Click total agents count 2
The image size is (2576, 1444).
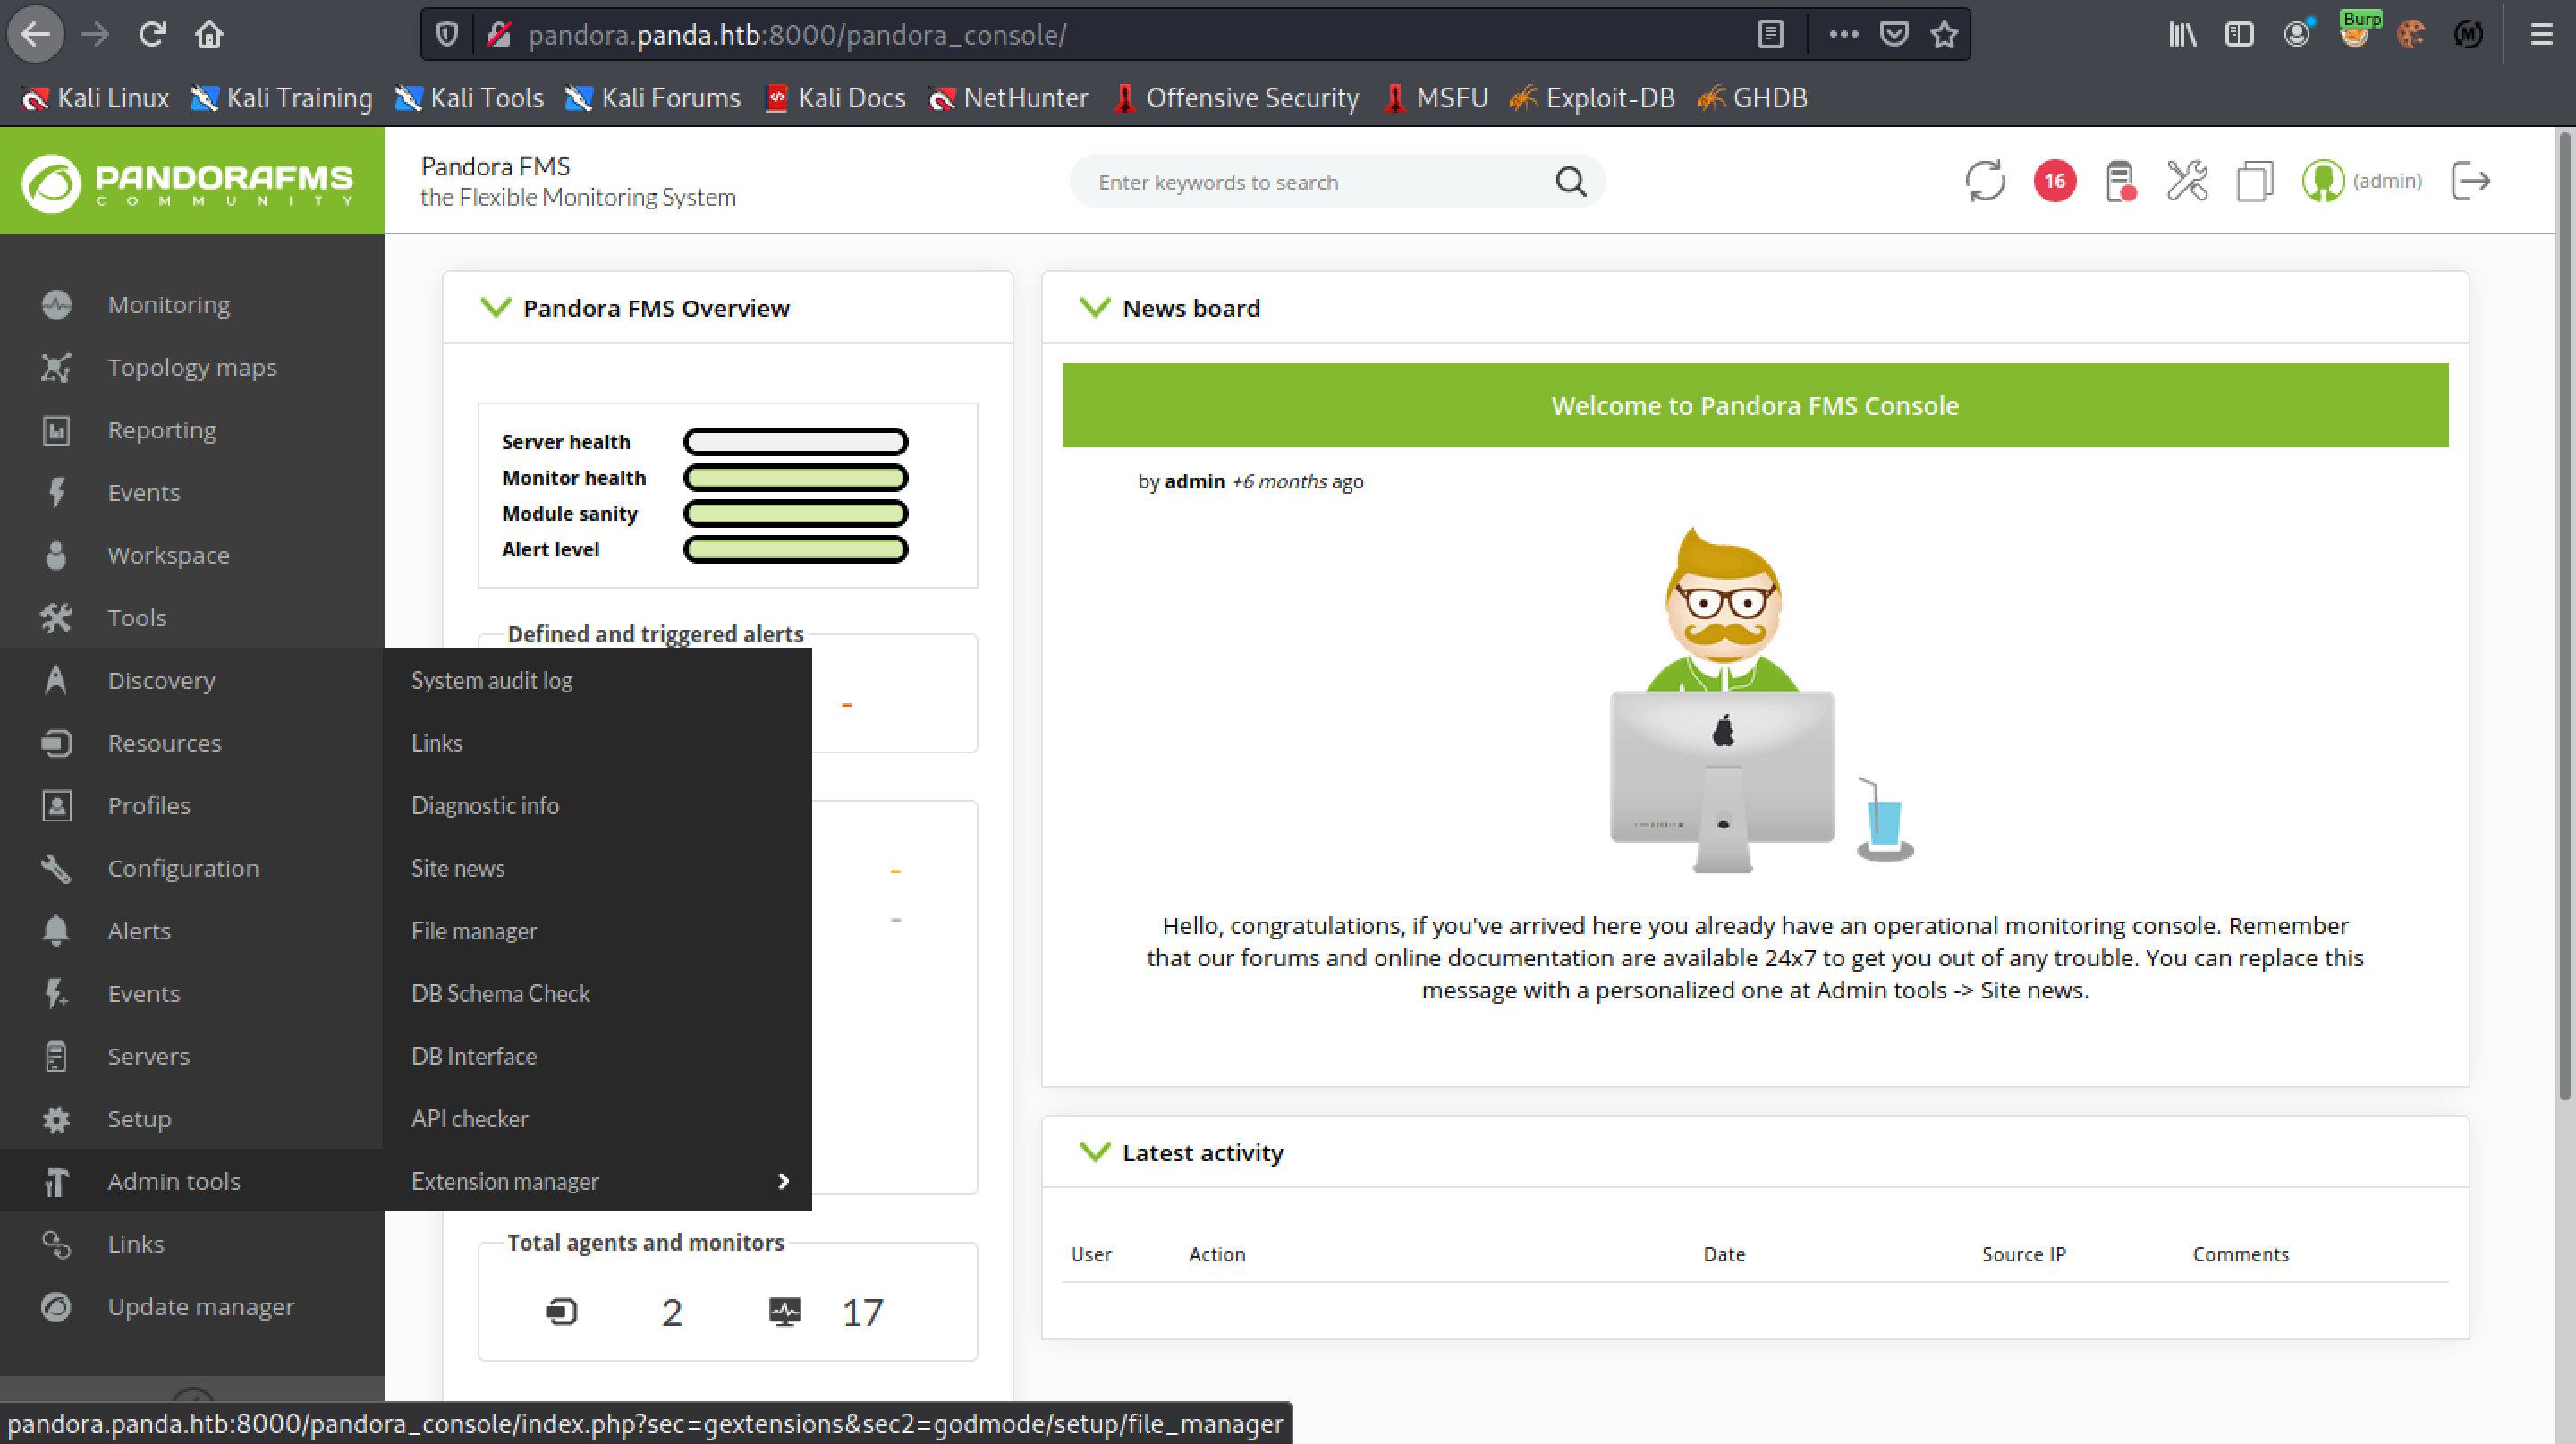pos(671,1312)
